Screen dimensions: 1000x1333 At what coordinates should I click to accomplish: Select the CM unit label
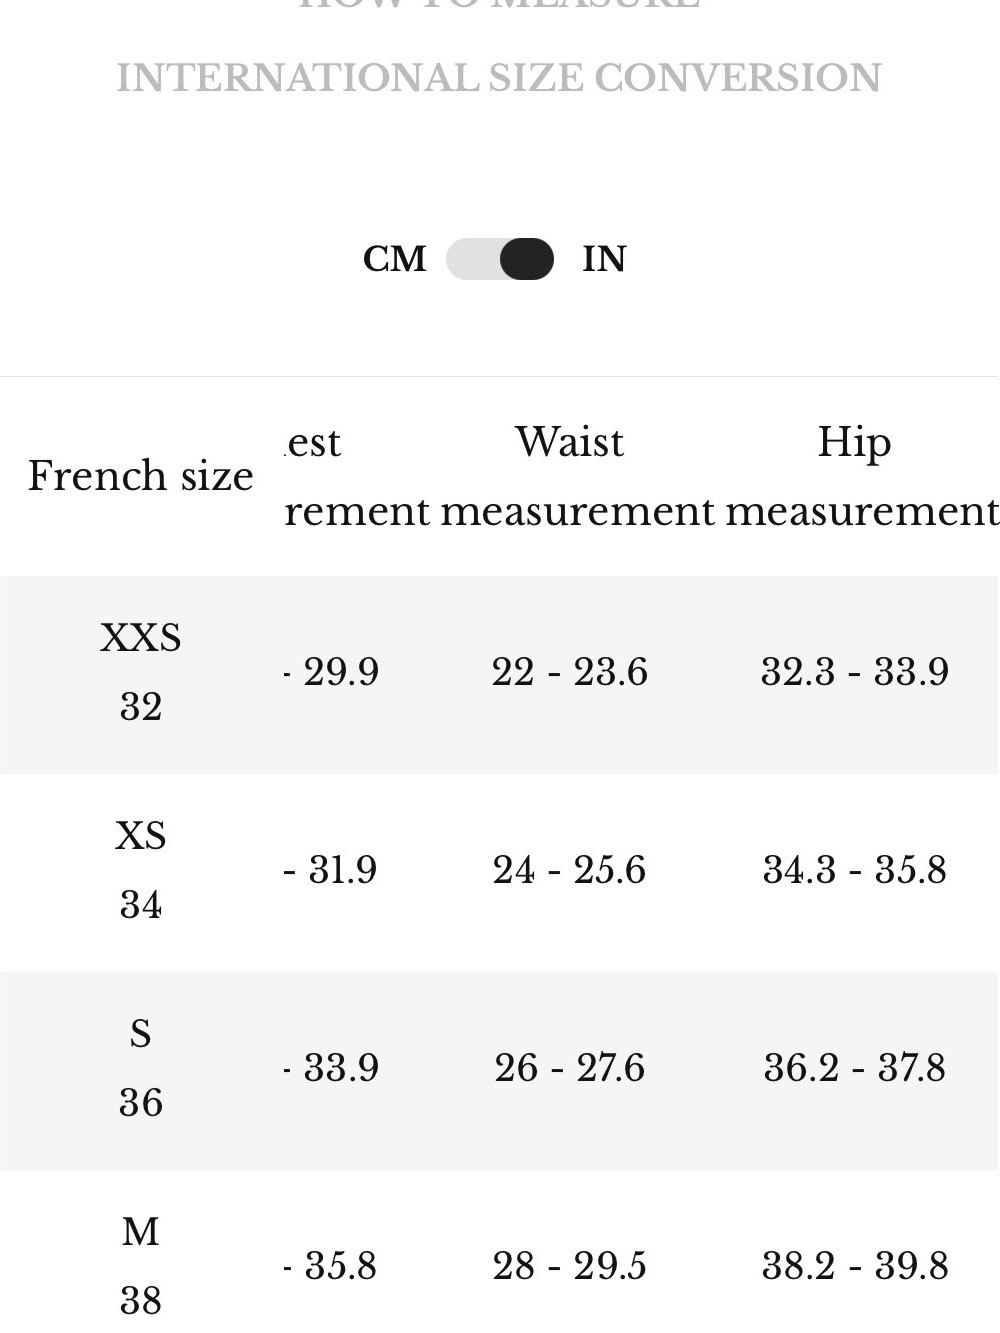395,259
